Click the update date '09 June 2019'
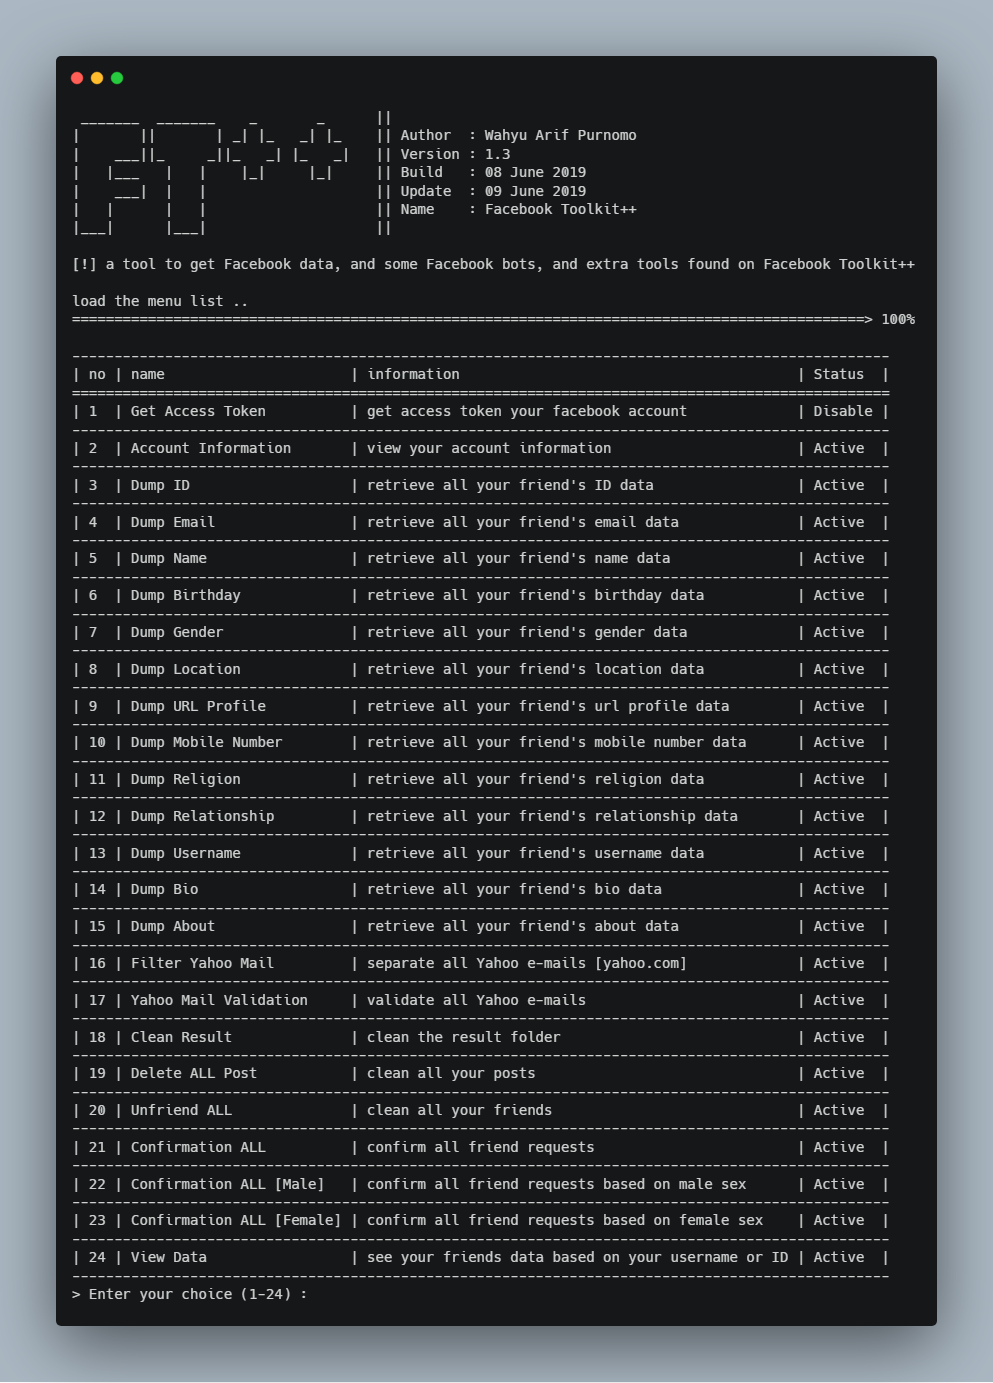993x1383 pixels. pos(536,191)
